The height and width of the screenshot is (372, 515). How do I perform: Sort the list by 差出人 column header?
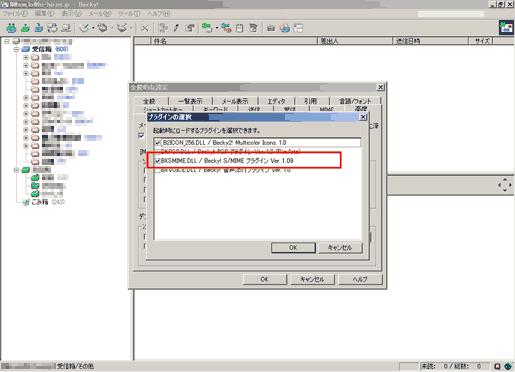355,41
